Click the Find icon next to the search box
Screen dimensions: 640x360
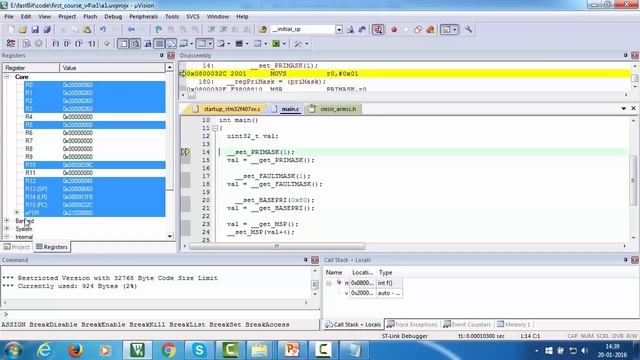350,29
